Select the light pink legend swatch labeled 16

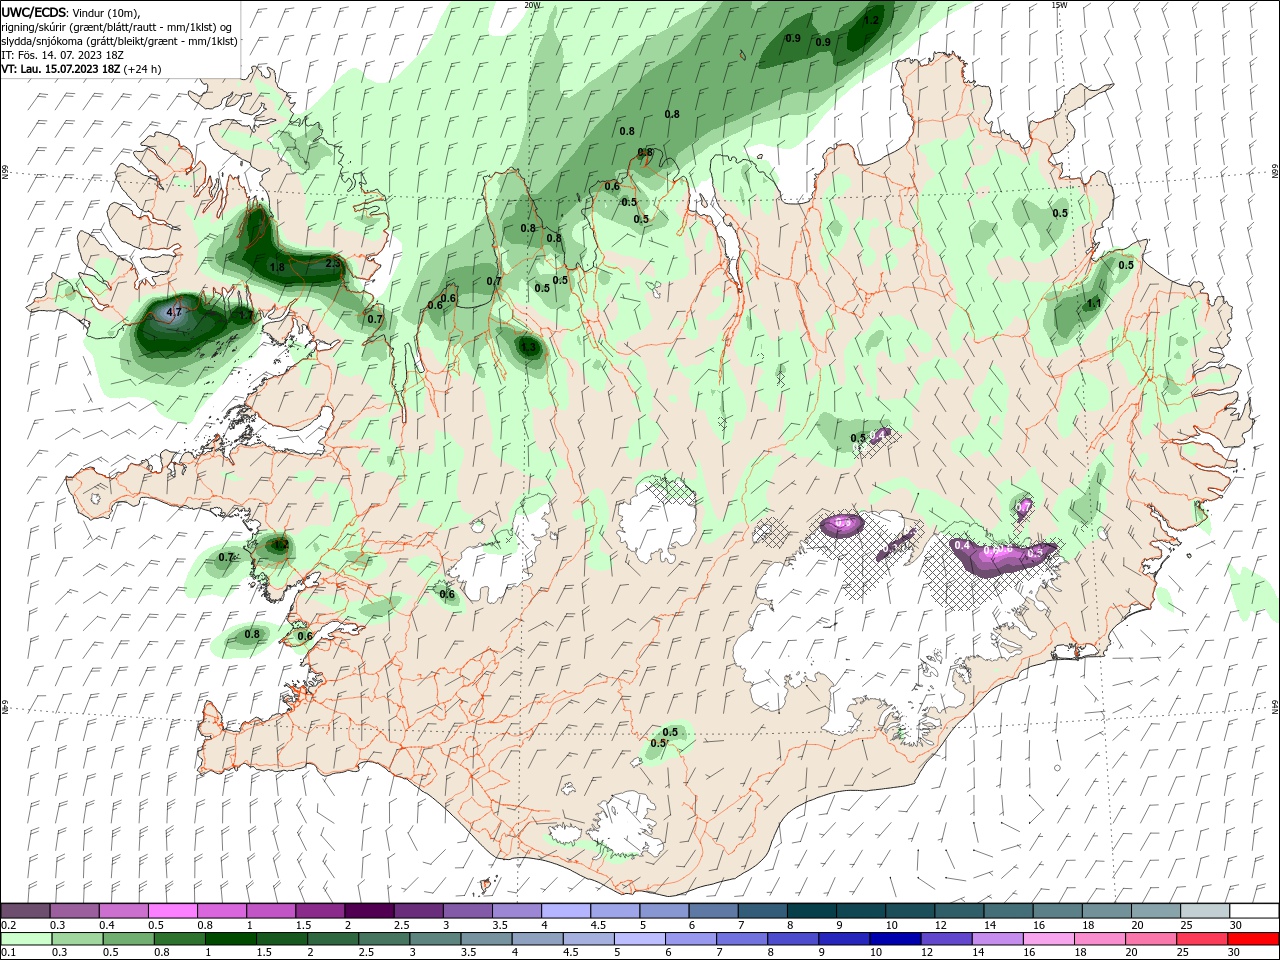1048,939
